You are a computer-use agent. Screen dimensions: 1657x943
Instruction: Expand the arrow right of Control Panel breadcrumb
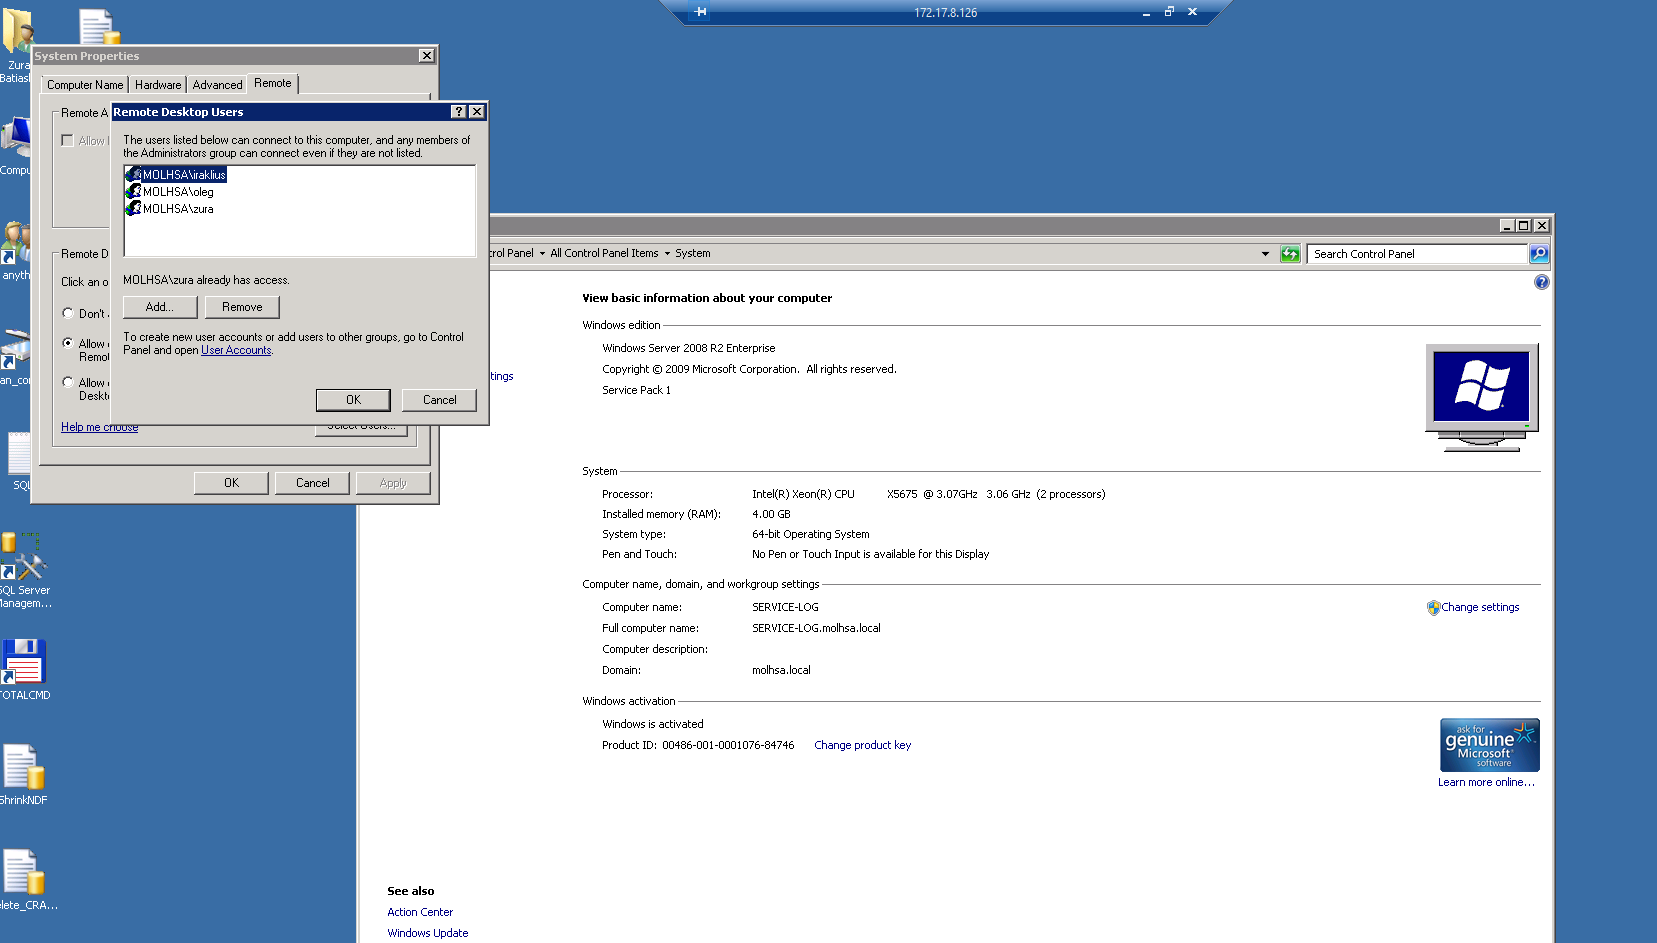click(x=542, y=254)
